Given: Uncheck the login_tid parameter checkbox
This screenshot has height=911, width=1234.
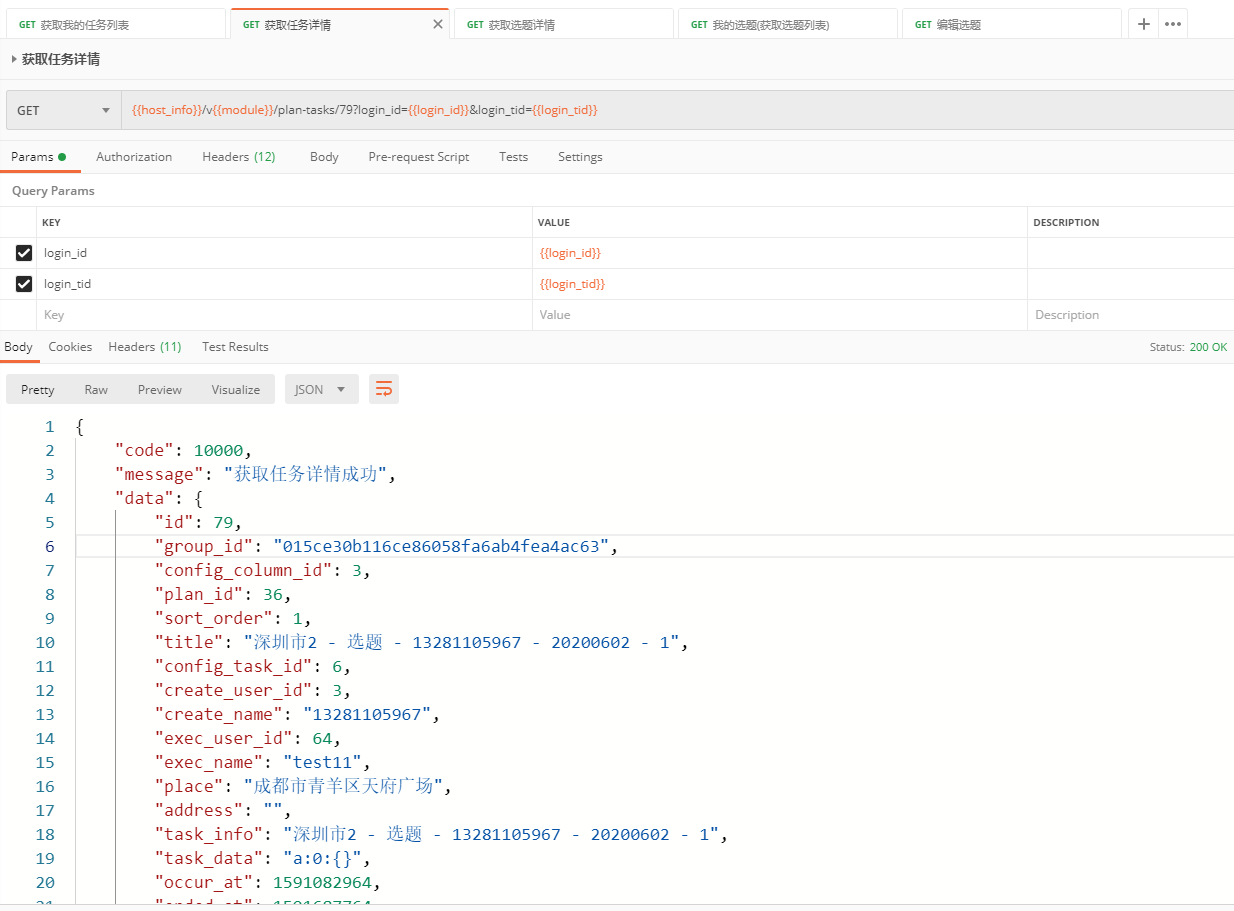Looking at the screenshot, I should coord(24,284).
